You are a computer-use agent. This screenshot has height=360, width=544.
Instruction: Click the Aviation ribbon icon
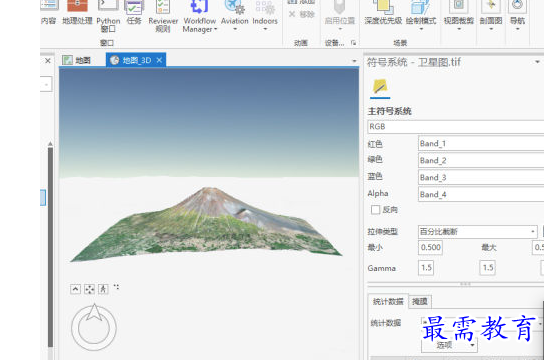[x=235, y=15]
